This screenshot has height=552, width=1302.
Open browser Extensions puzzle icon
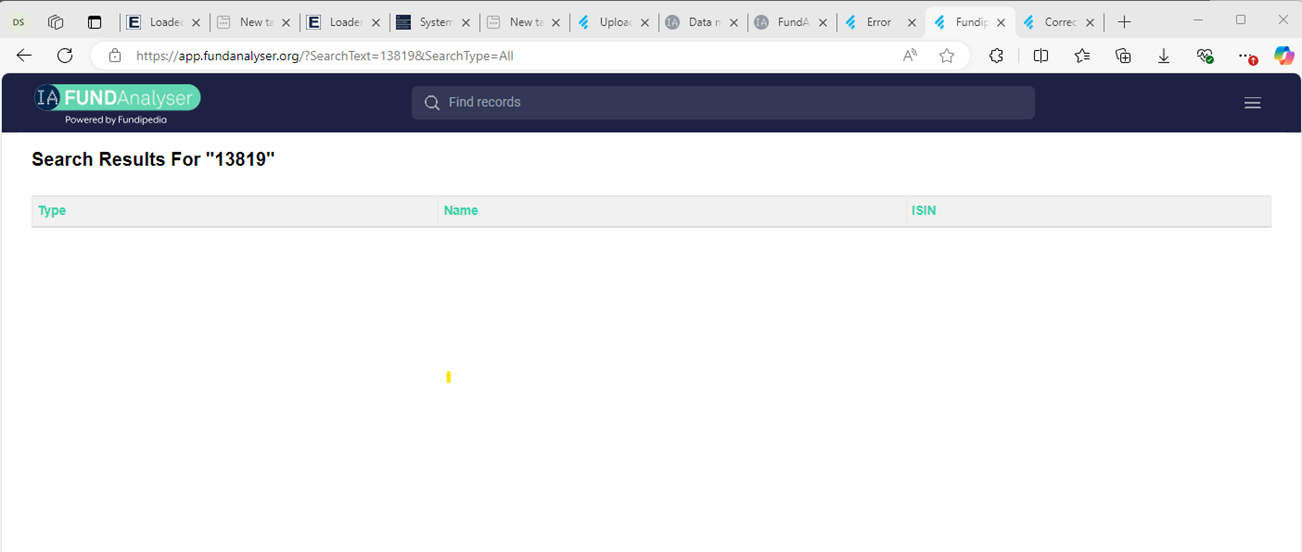(996, 56)
